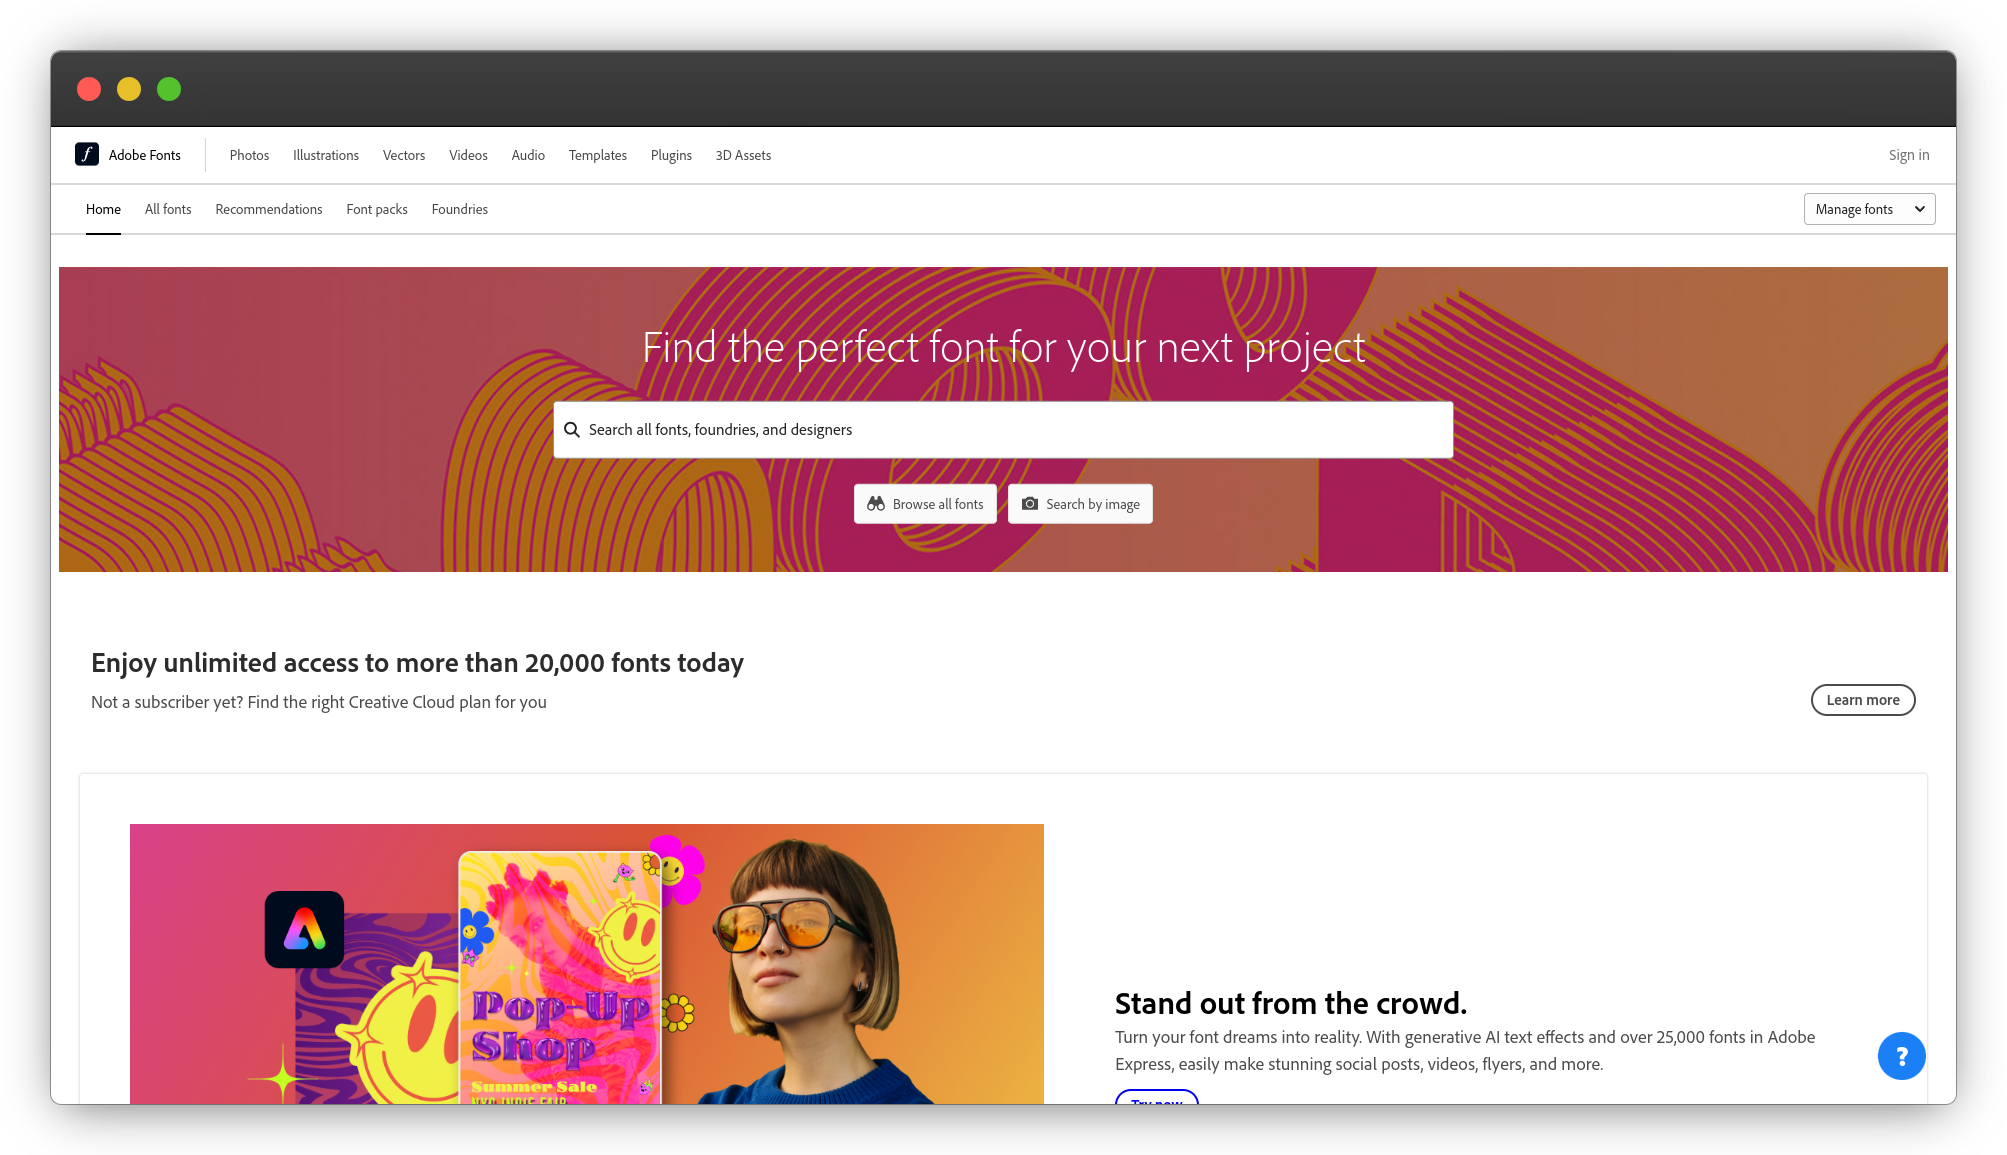This screenshot has width=2007, height=1155.
Task: Click the red close window button
Action: tap(89, 89)
